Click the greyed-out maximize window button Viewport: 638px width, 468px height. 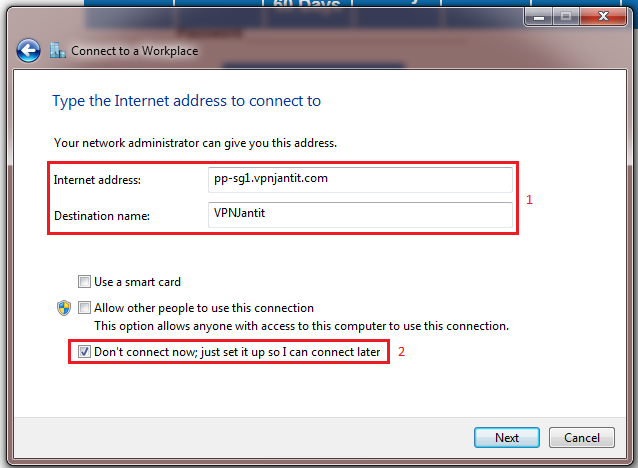pos(566,17)
